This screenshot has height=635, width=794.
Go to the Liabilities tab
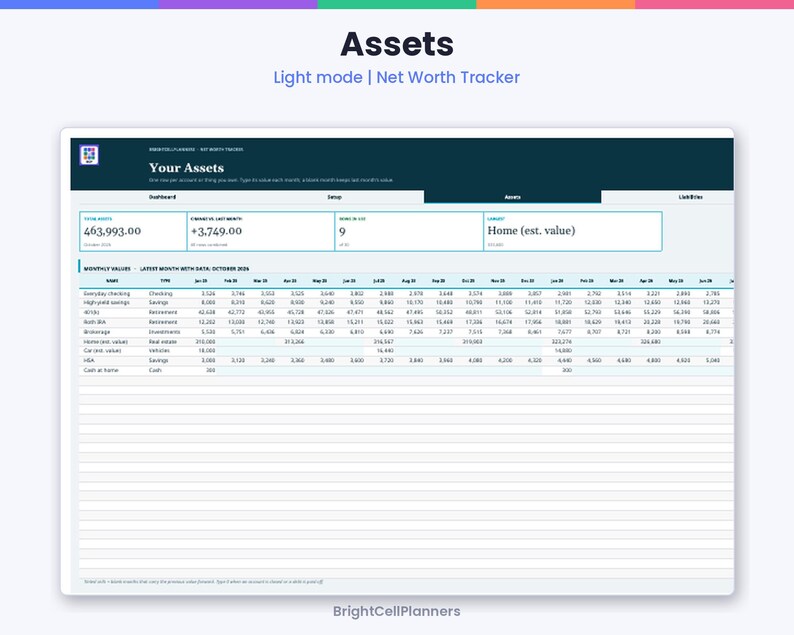coord(690,197)
